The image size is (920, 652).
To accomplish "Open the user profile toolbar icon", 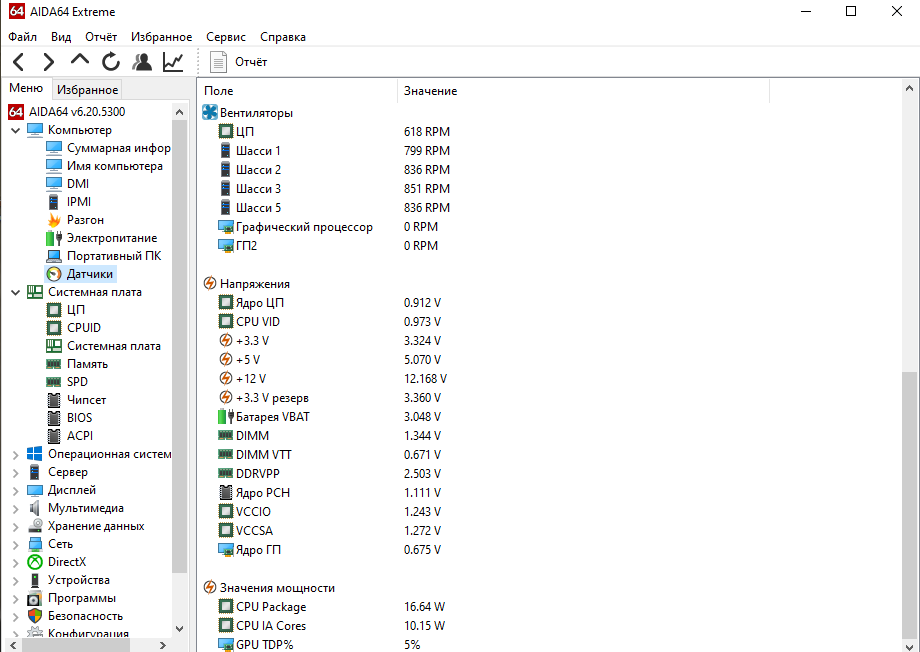I will pyautogui.click(x=142, y=62).
